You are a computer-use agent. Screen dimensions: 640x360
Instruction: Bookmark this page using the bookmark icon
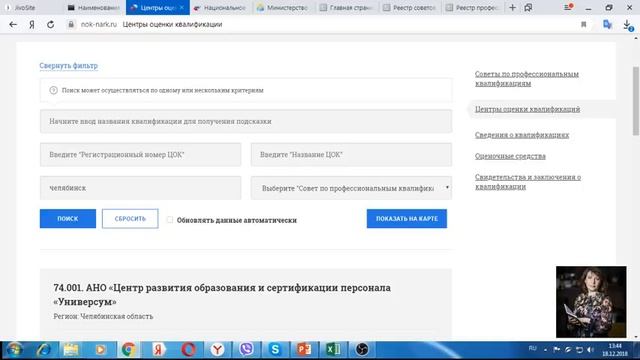(x=584, y=24)
